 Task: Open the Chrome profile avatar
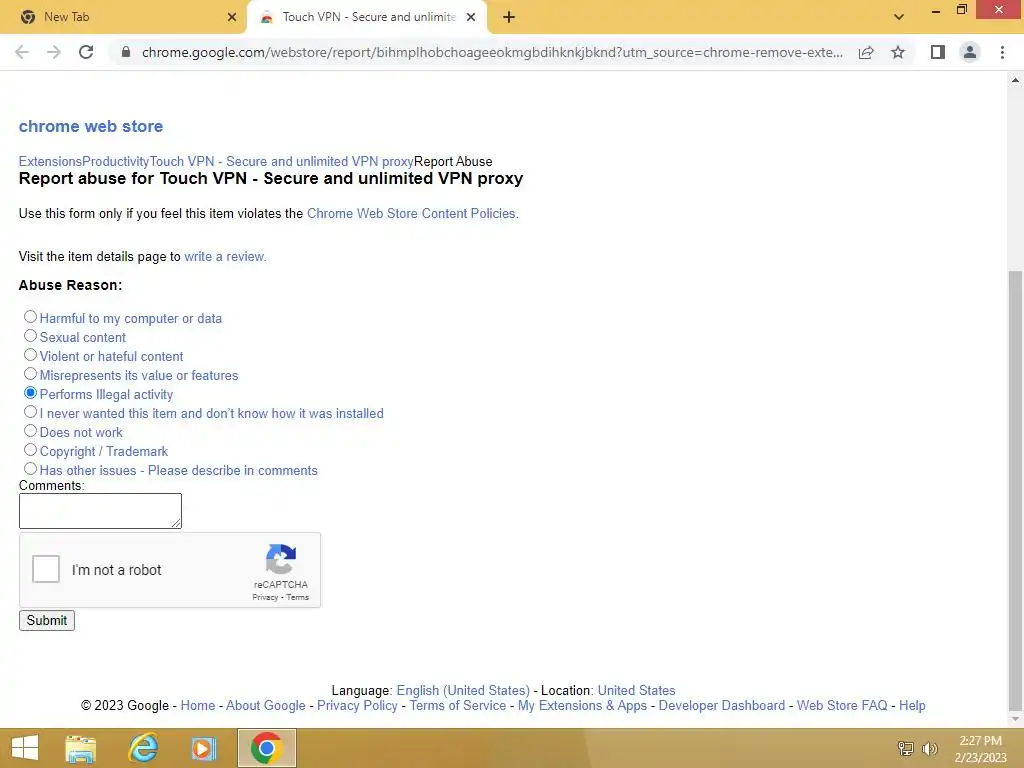click(x=970, y=52)
